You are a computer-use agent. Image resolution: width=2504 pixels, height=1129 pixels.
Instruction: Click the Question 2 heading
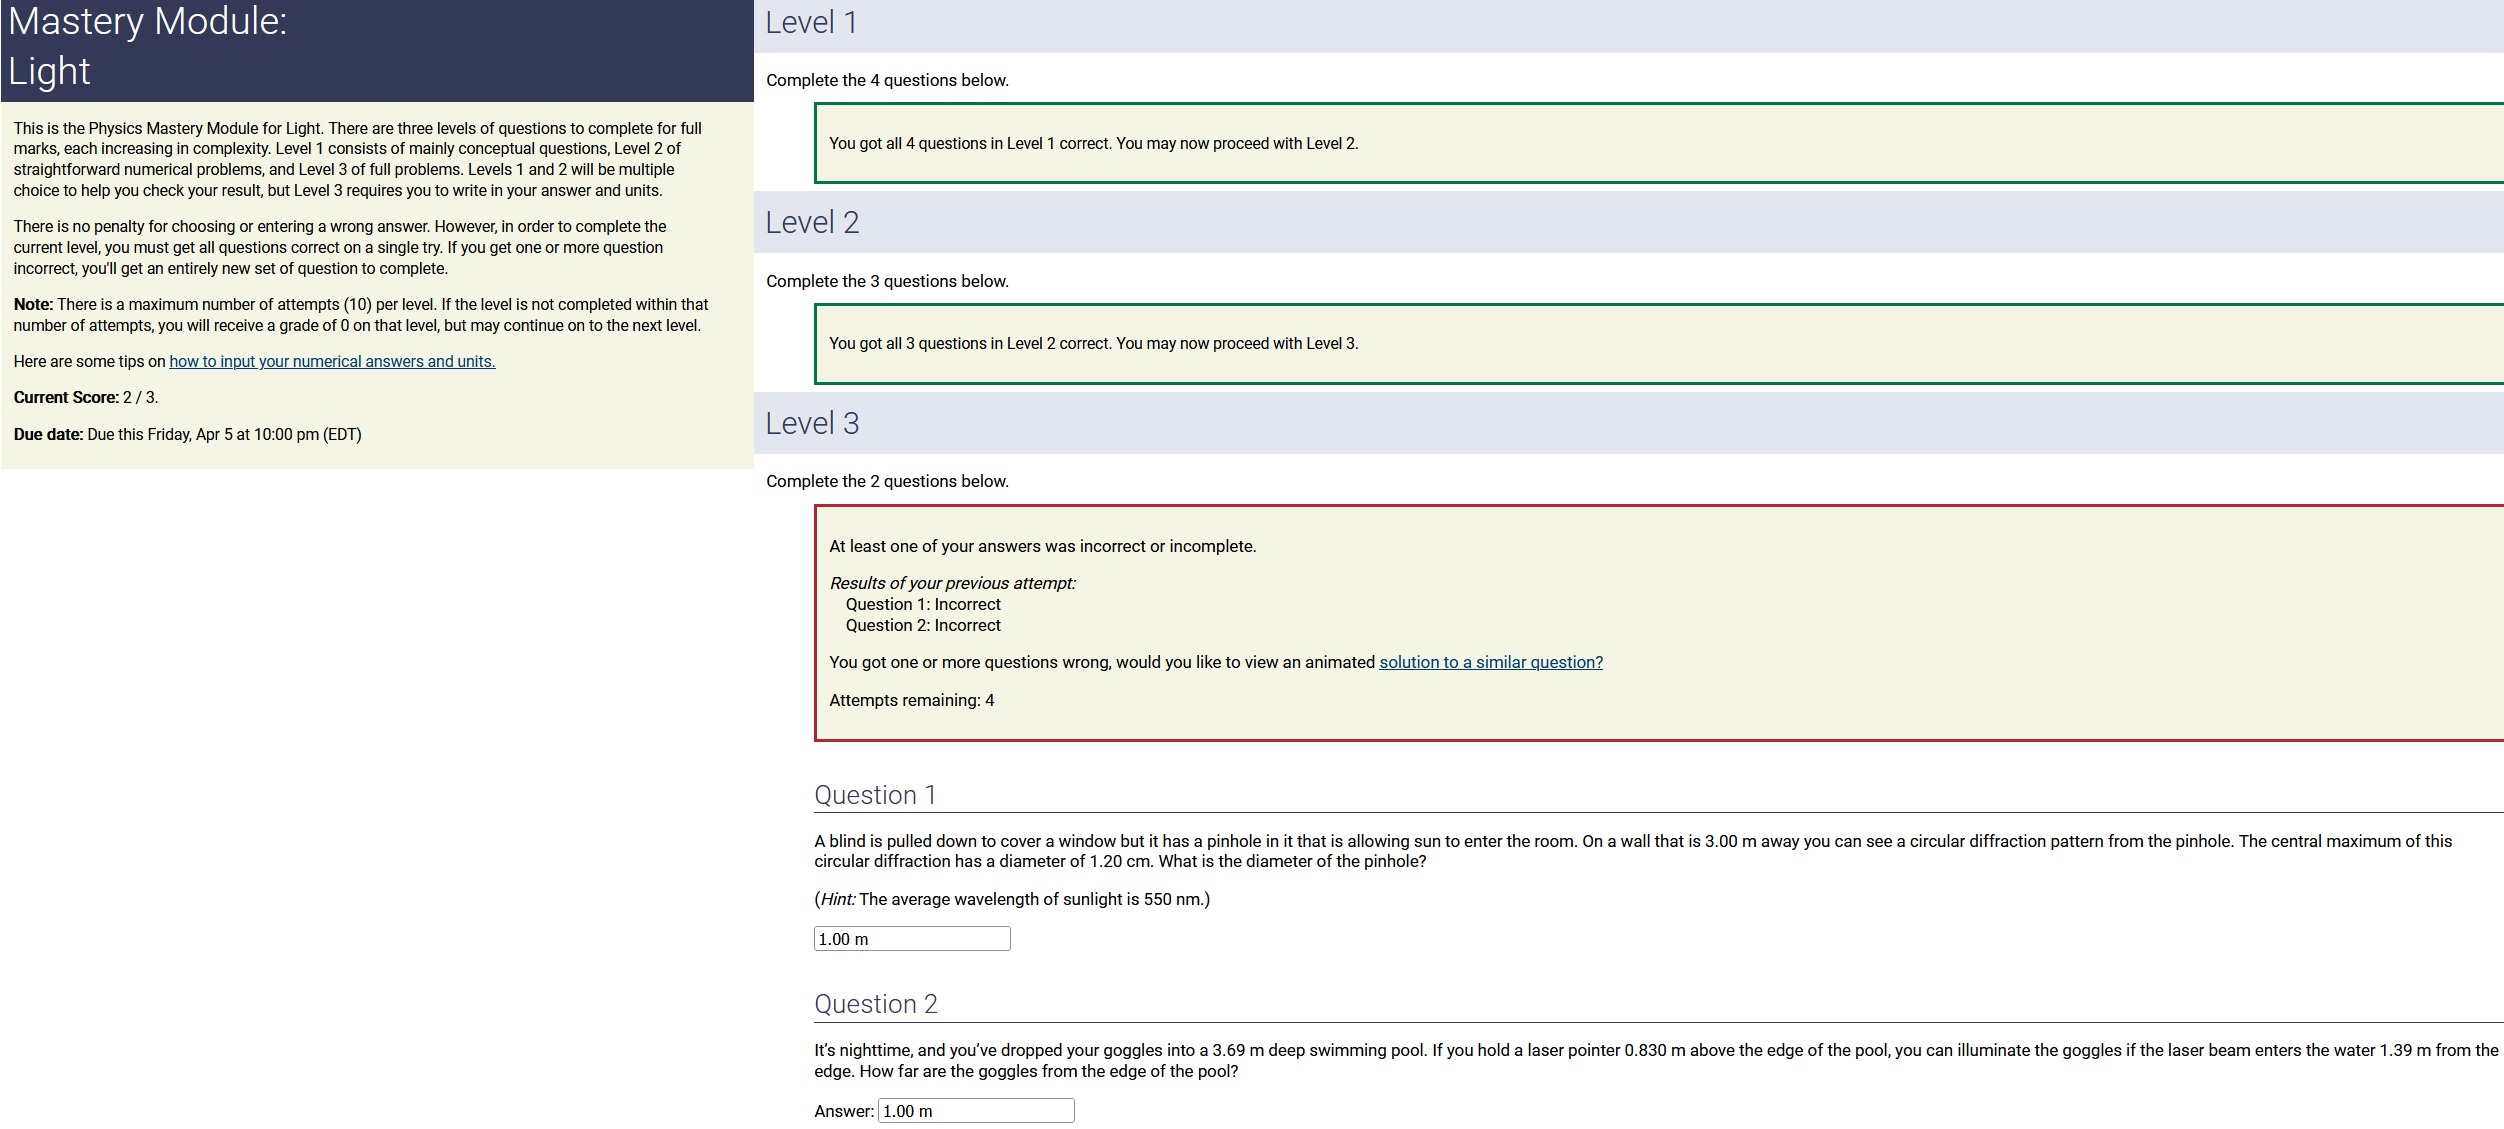876,1004
